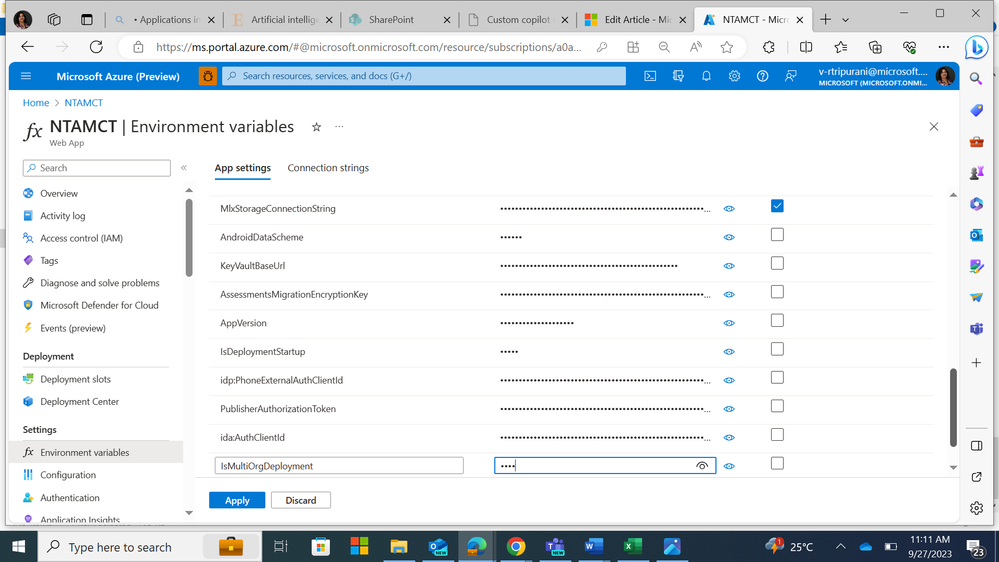This screenshot has width=999, height=562.
Task: Open Azure portal settings gear
Action: tap(734, 76)
